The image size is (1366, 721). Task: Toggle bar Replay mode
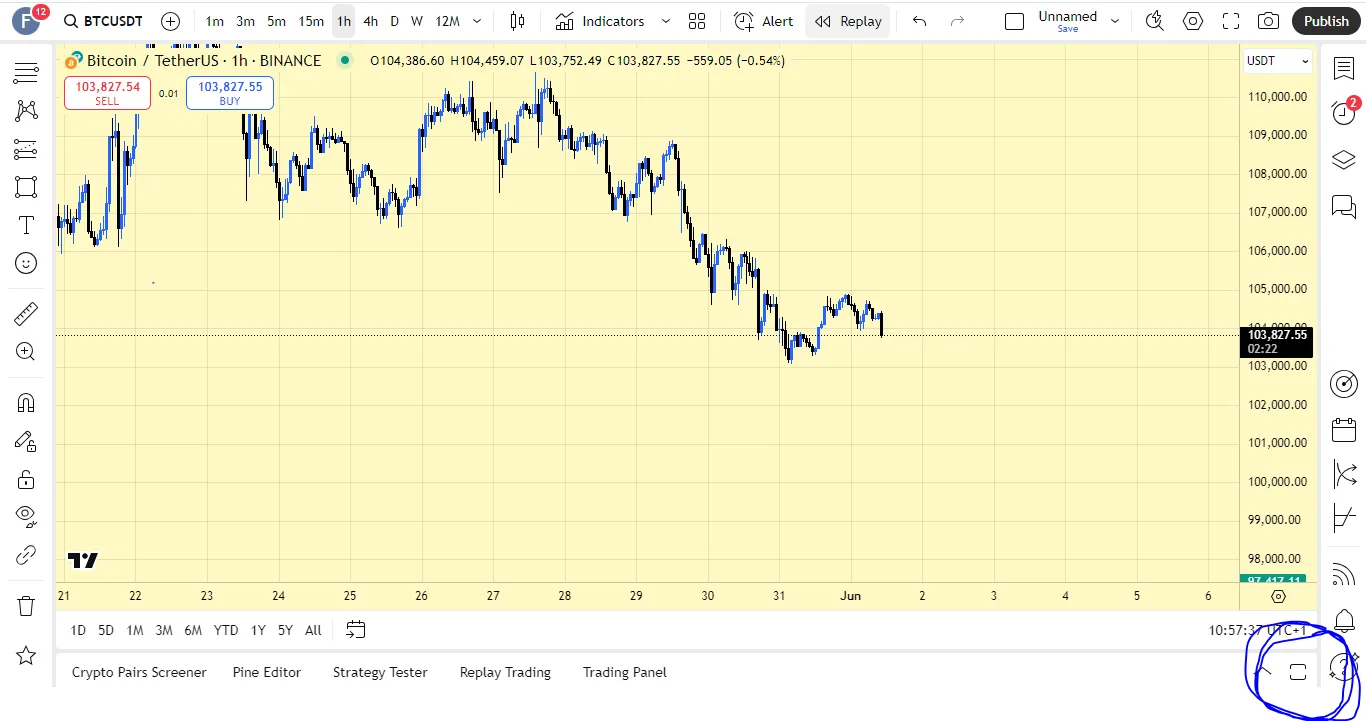(x=848, y=21)
